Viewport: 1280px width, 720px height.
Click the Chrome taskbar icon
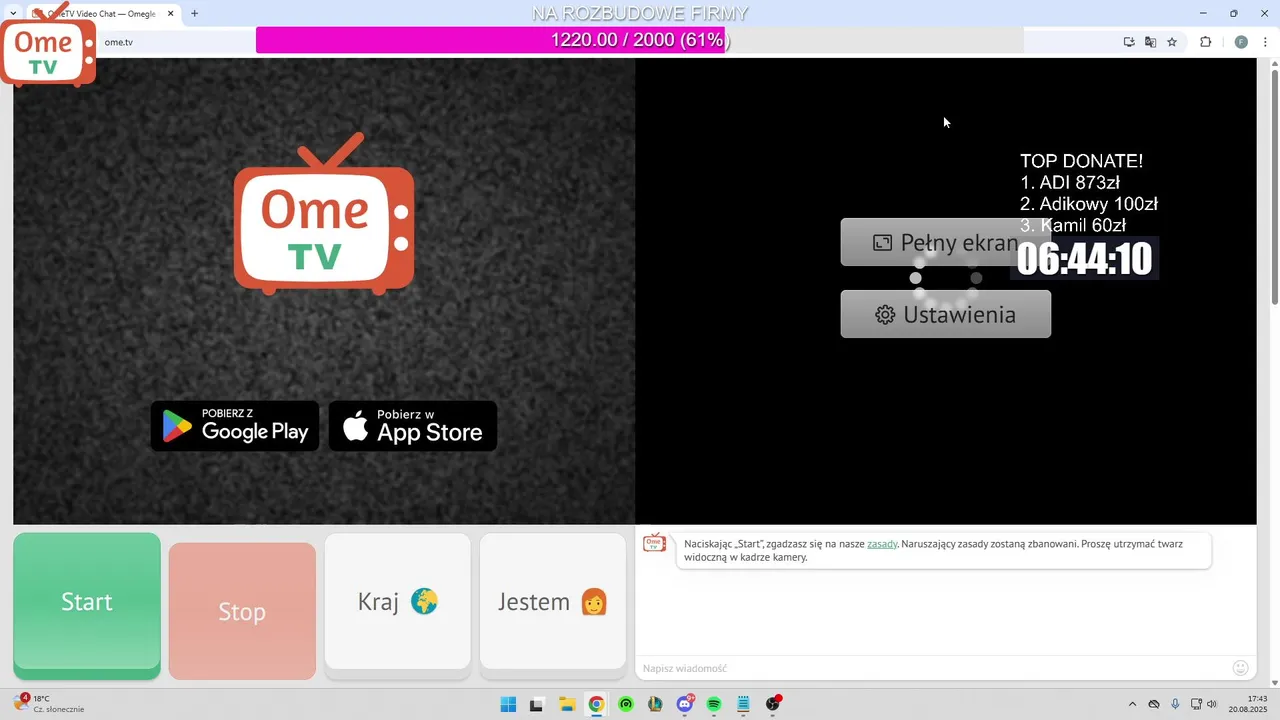coord(596,704)
